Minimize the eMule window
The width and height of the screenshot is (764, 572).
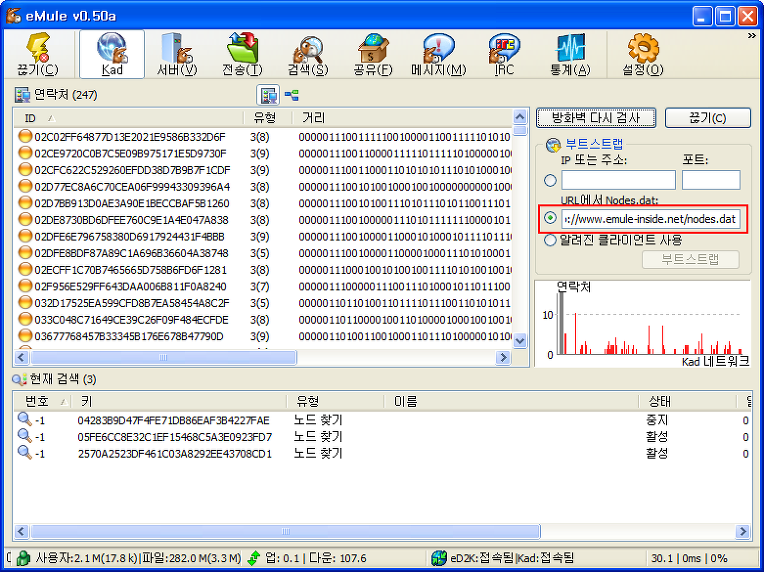[702, 17]
